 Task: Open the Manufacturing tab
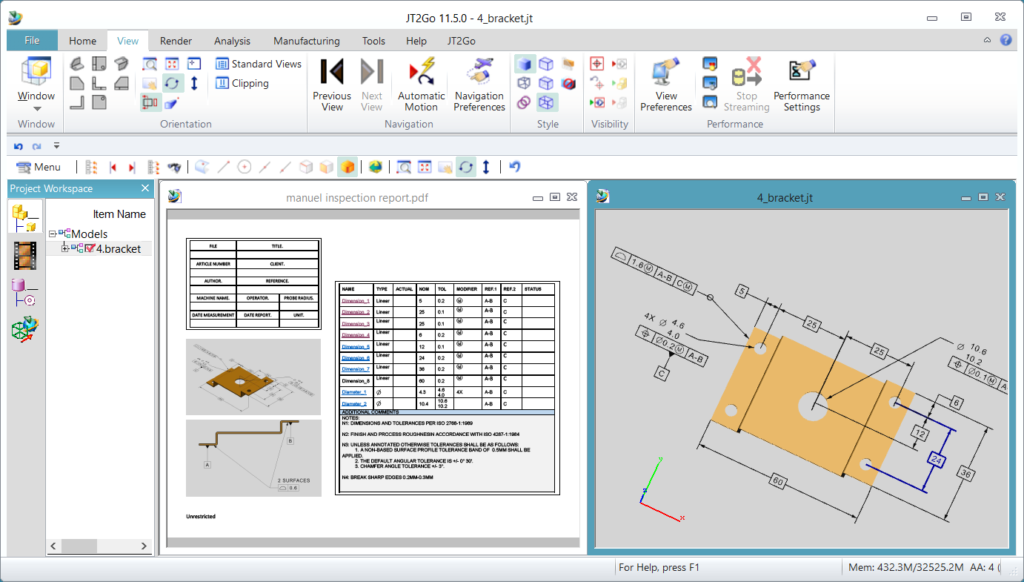coord(306,40)
